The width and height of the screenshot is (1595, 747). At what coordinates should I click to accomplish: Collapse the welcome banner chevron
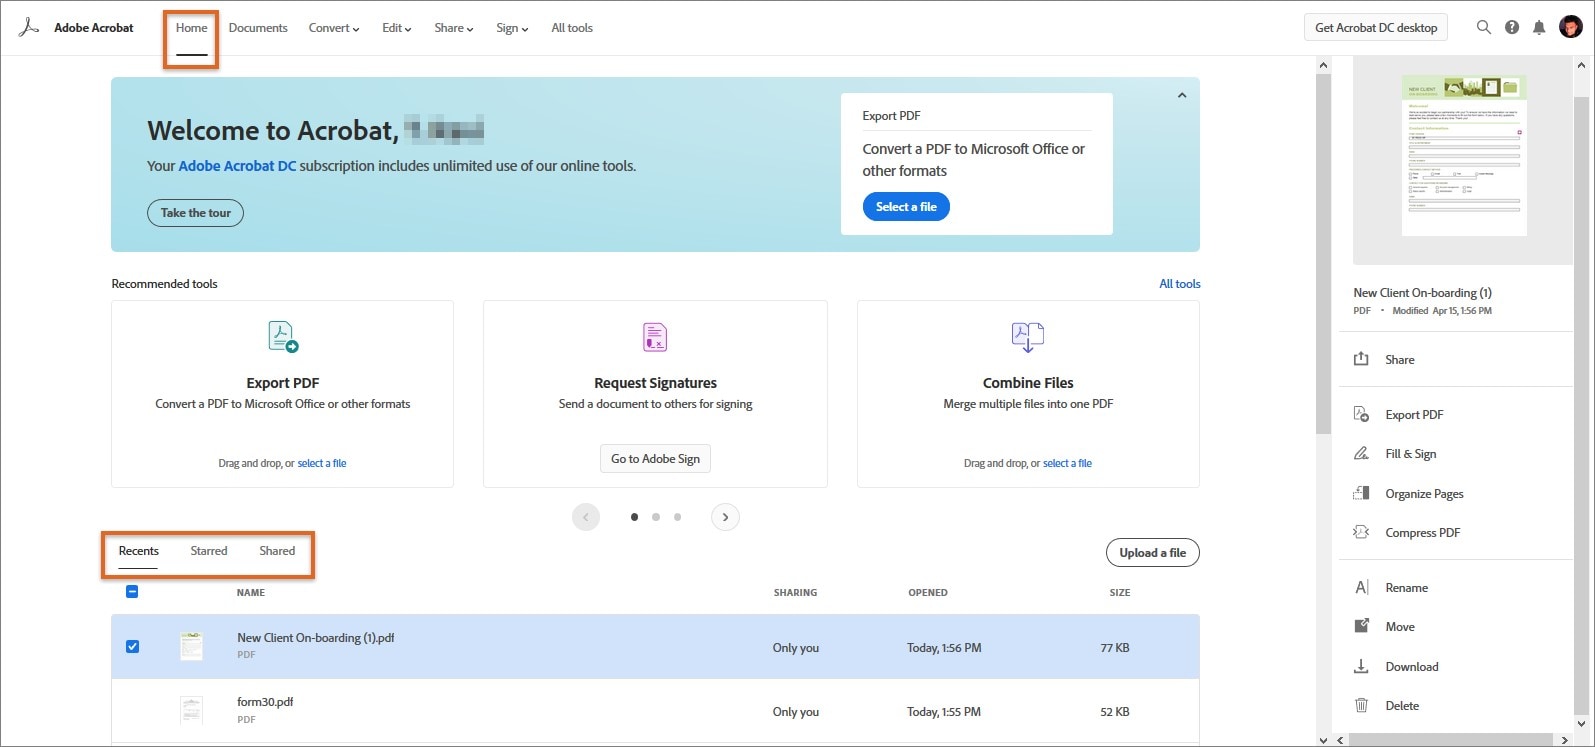coord(1182,96)
